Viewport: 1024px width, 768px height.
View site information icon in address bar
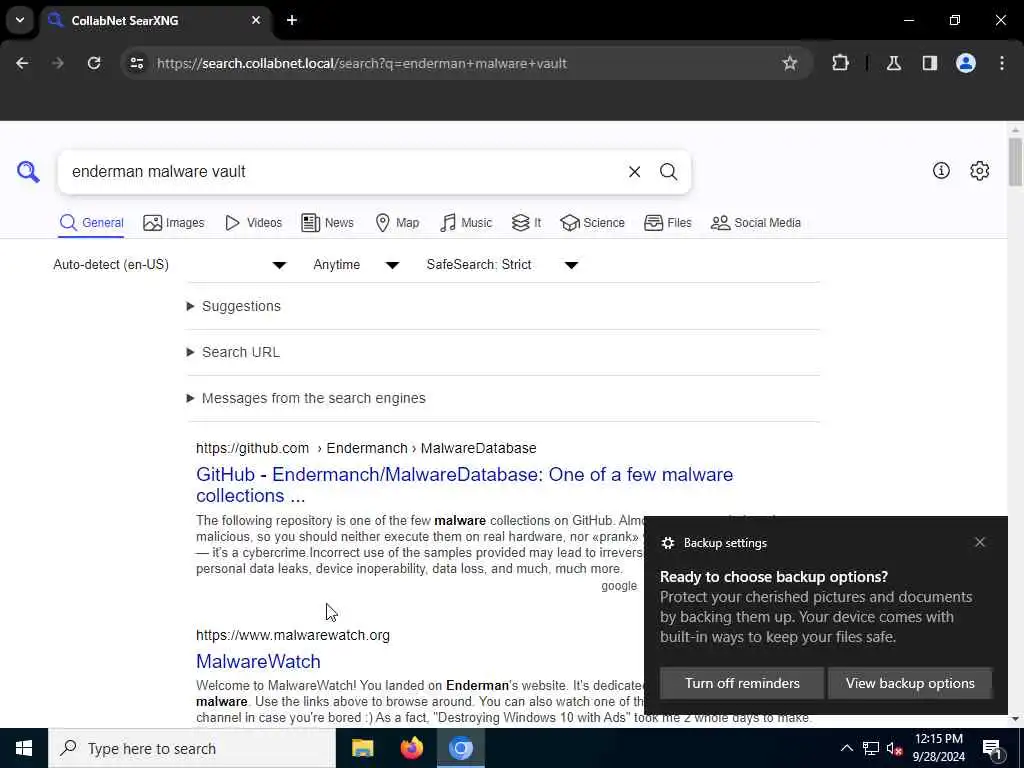pyautogui.click(x=136, y=63)
